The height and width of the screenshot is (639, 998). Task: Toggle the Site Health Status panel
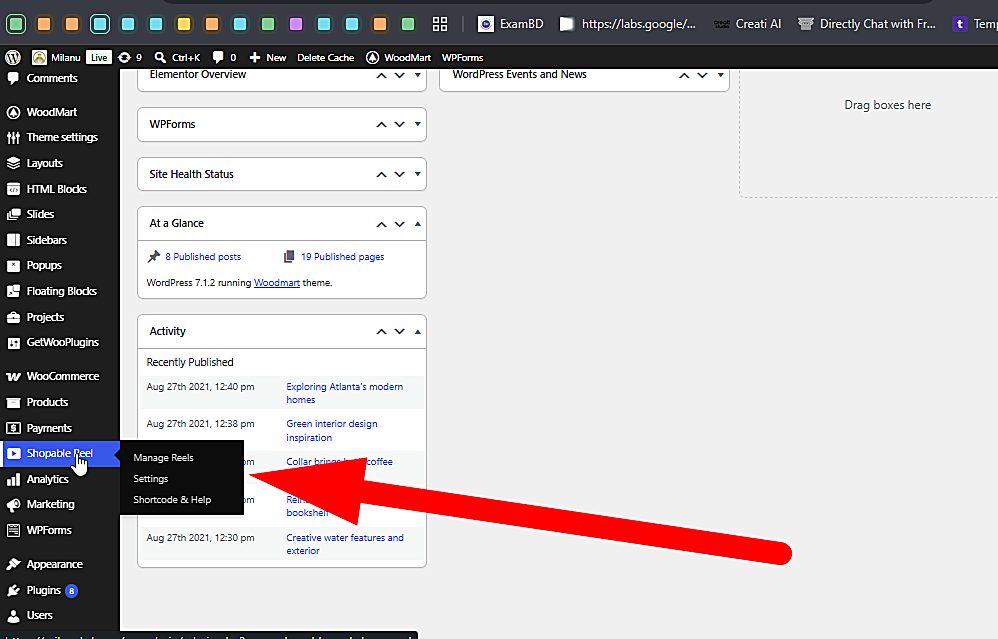pyautogui.click(x=418, y=174)
